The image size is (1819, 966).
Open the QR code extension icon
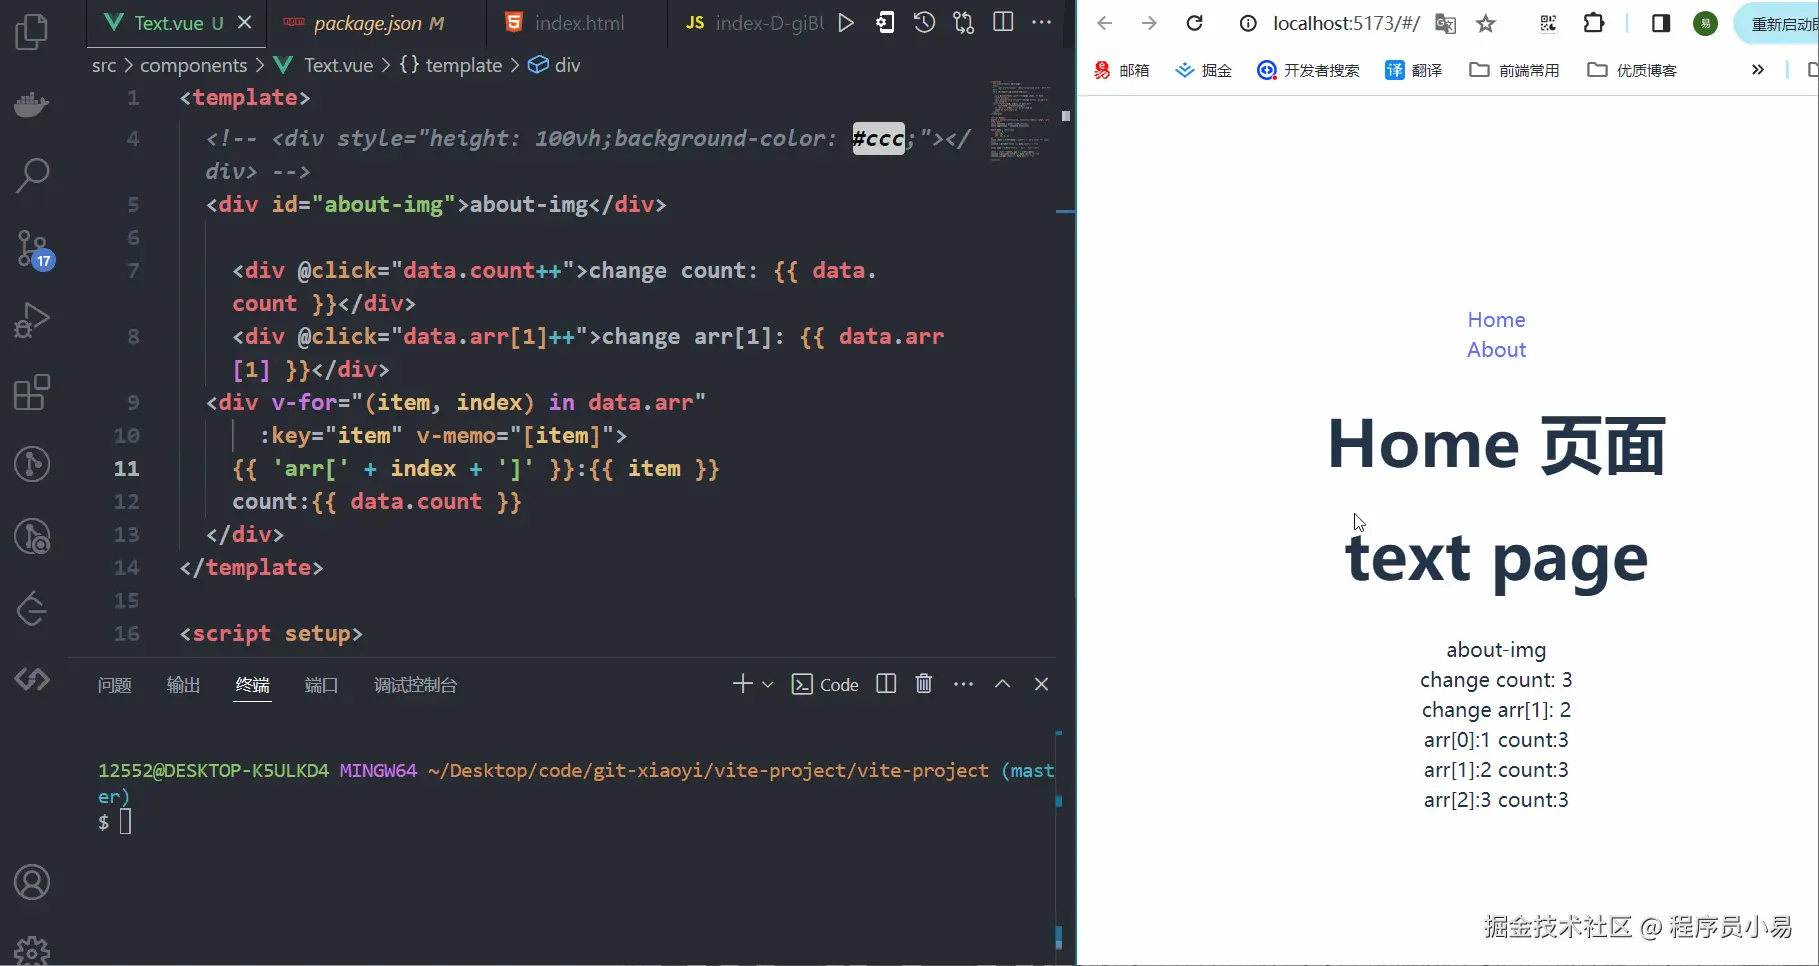pos(1548,23)
